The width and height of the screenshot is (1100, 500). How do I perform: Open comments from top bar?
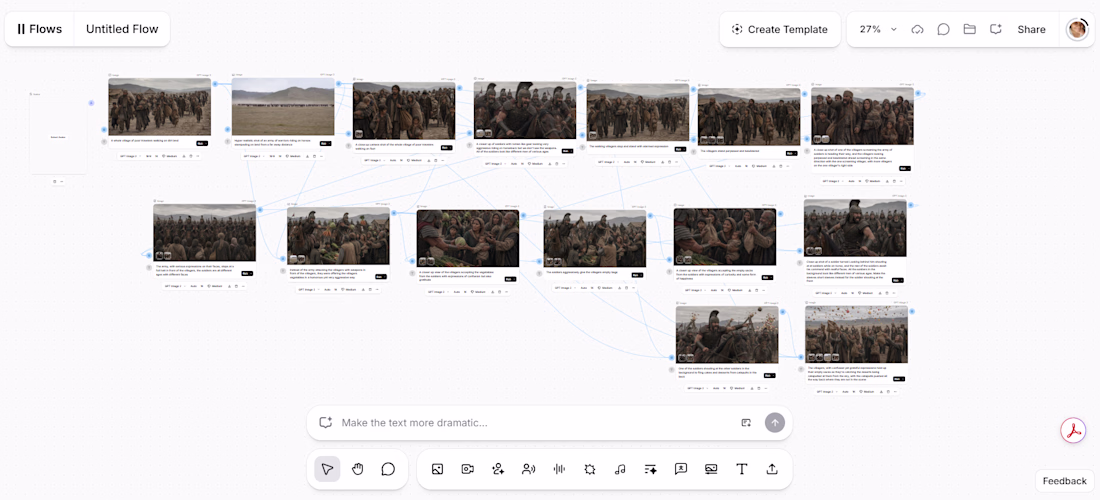coord(944,29)
